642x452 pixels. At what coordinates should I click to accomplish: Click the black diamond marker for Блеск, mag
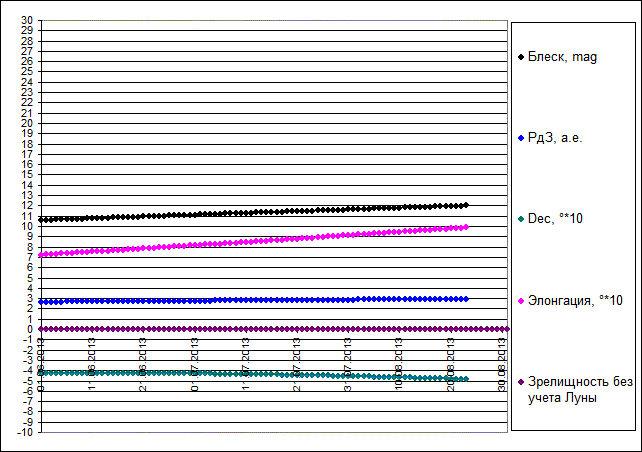click(521, 57)
